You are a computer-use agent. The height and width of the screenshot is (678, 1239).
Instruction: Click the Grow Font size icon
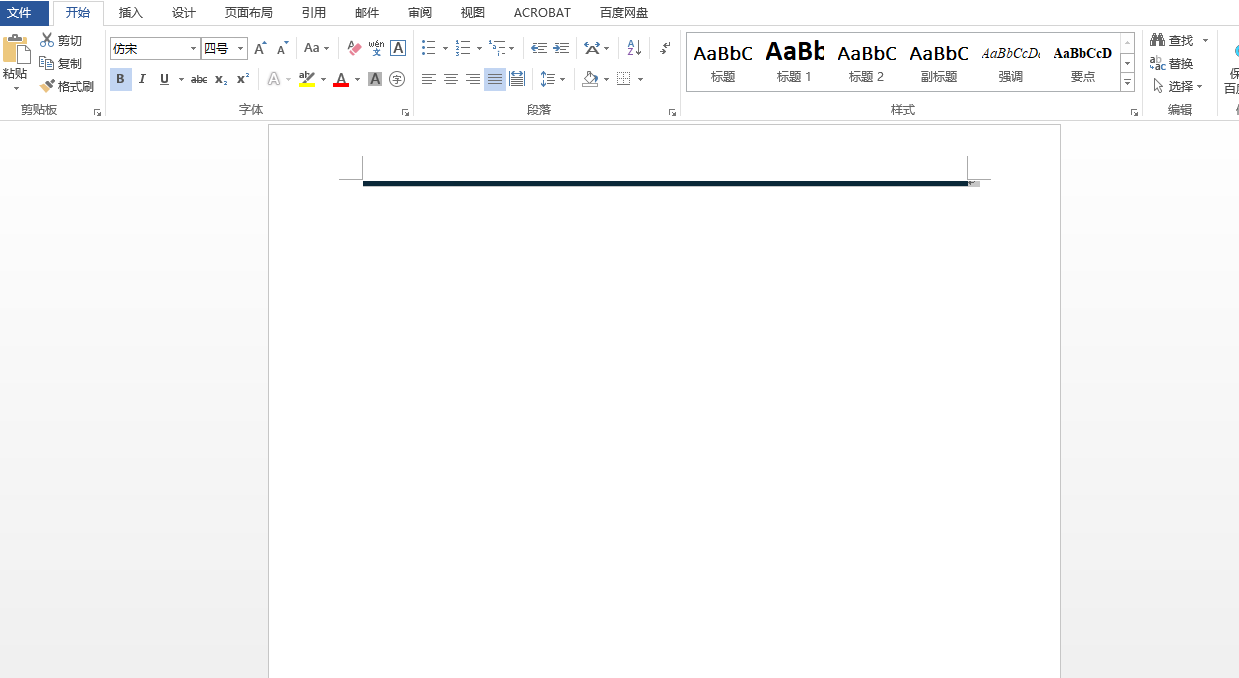pos(260,48)
